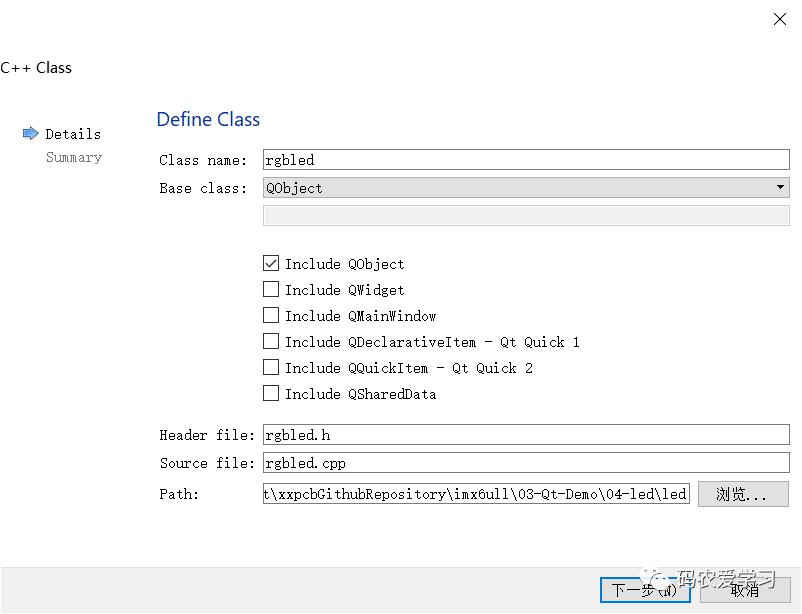Focus the Source file field rgbled.cpp
The width and height of the screenshot is (802, 614).
pyautogui.click(x=526, y=463)
